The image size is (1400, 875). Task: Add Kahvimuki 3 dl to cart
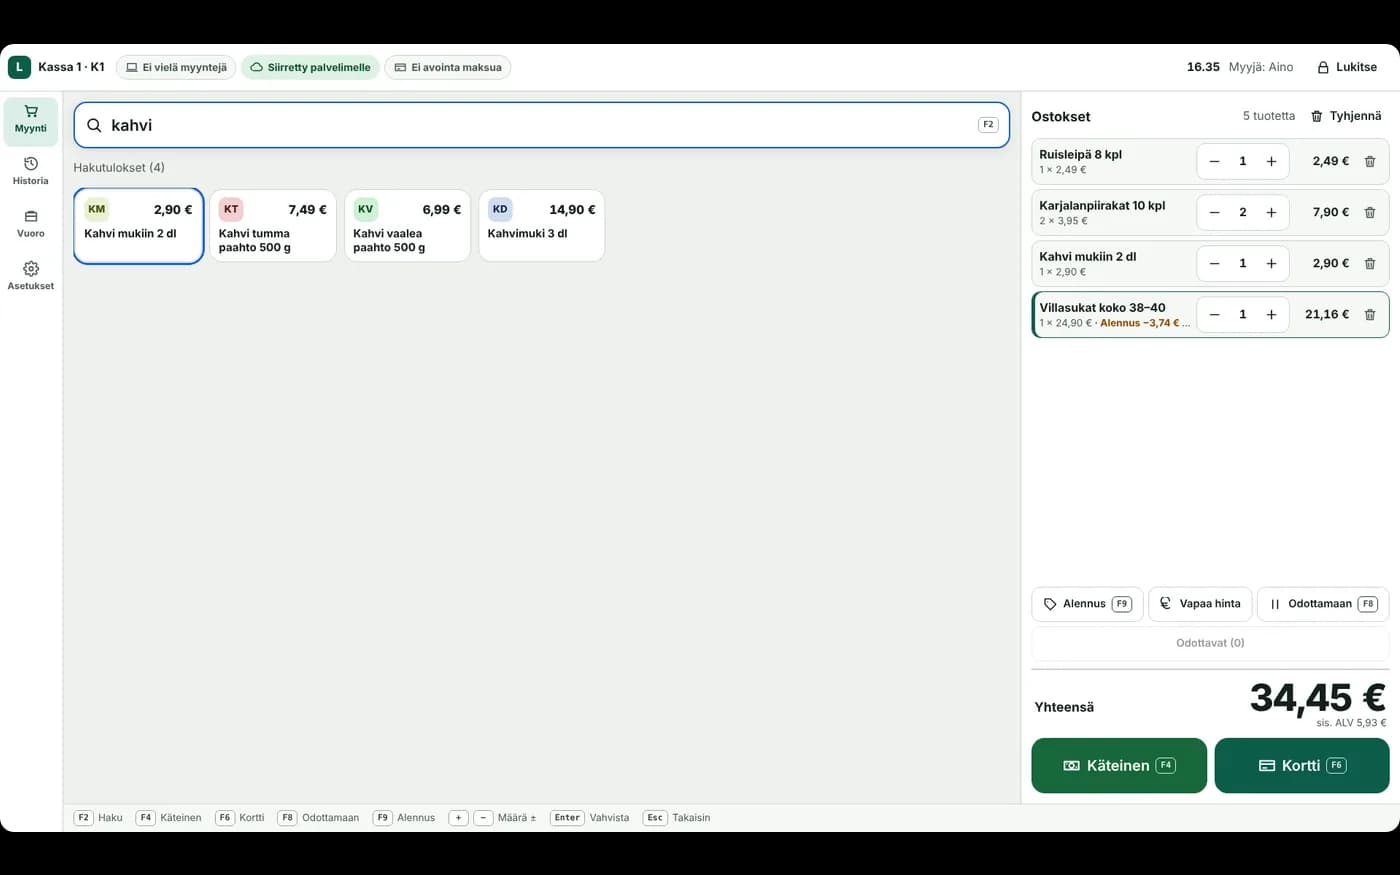point(541,226)
